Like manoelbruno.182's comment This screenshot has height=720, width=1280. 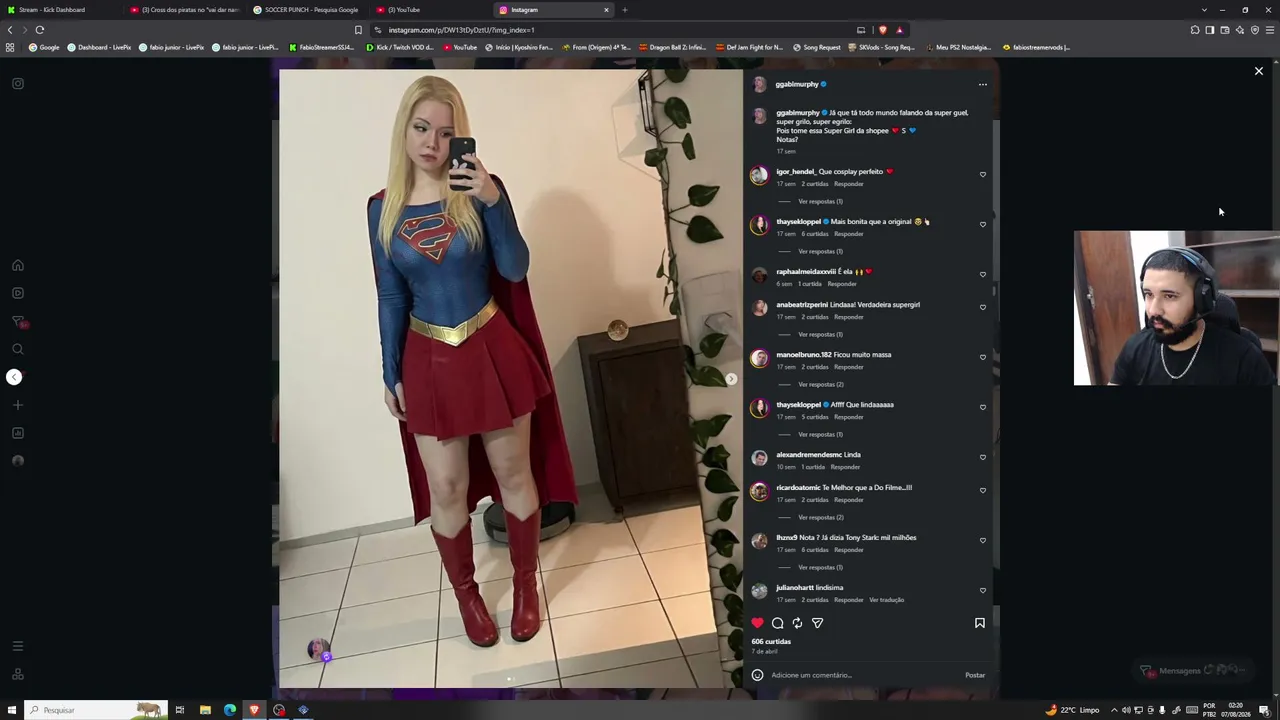coord(983,358)
